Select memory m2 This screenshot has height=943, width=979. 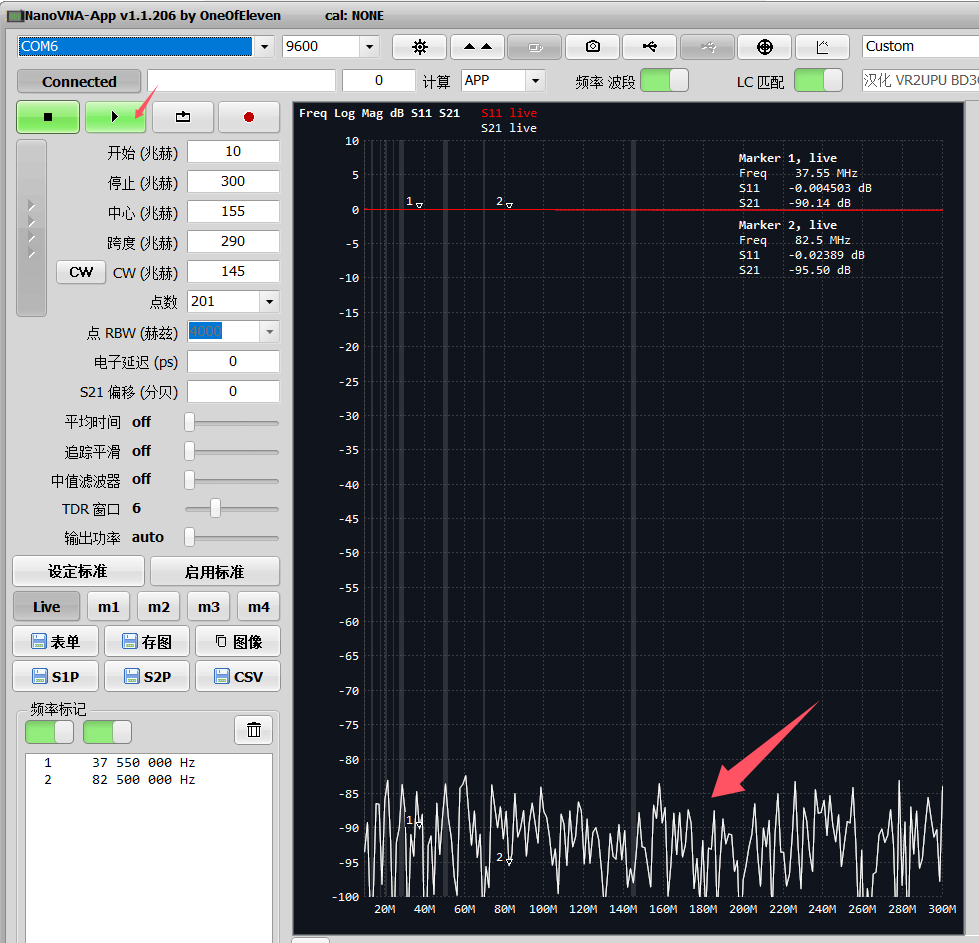pyautogui.click(x=159, y=606)
